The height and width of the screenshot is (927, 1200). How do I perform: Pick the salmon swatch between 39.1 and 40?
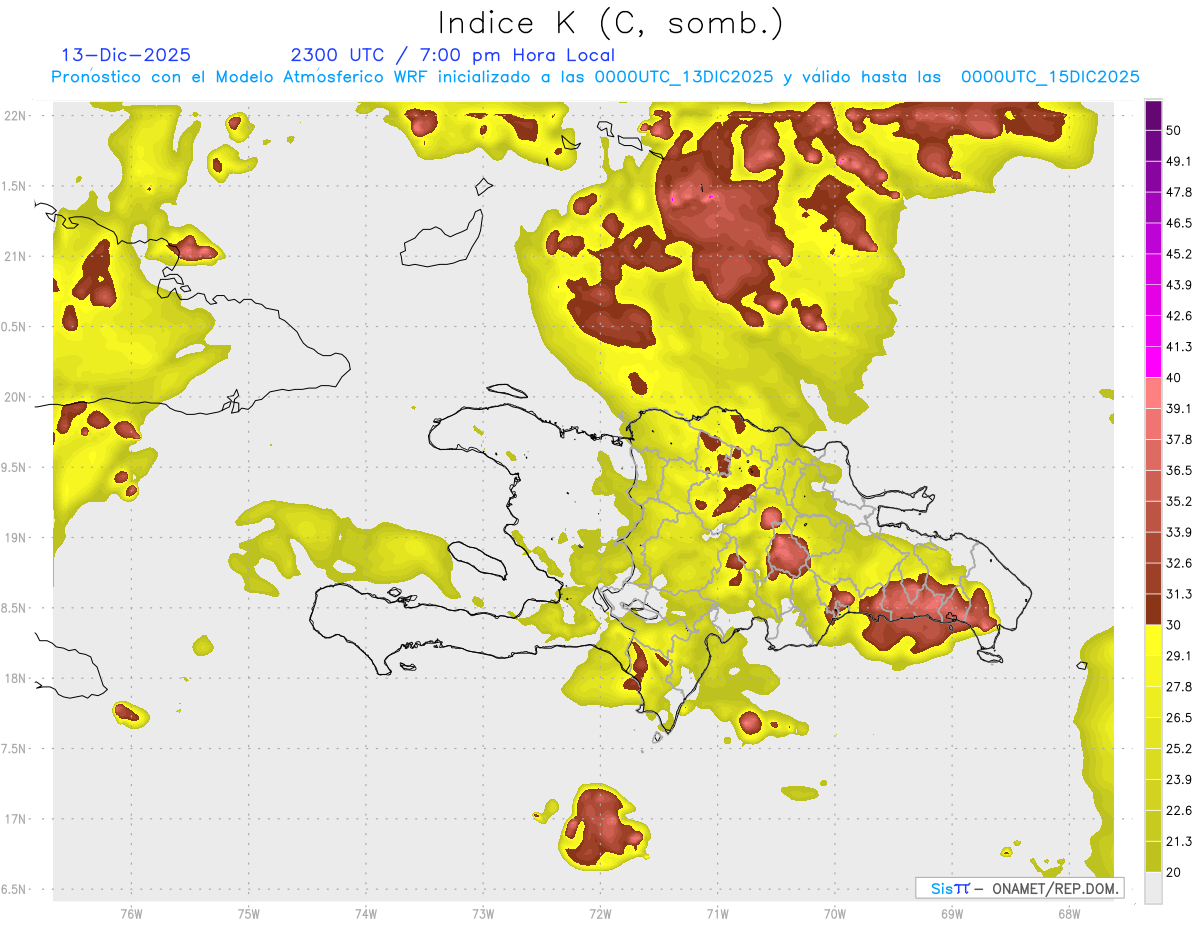click(x=1153, y=394)
